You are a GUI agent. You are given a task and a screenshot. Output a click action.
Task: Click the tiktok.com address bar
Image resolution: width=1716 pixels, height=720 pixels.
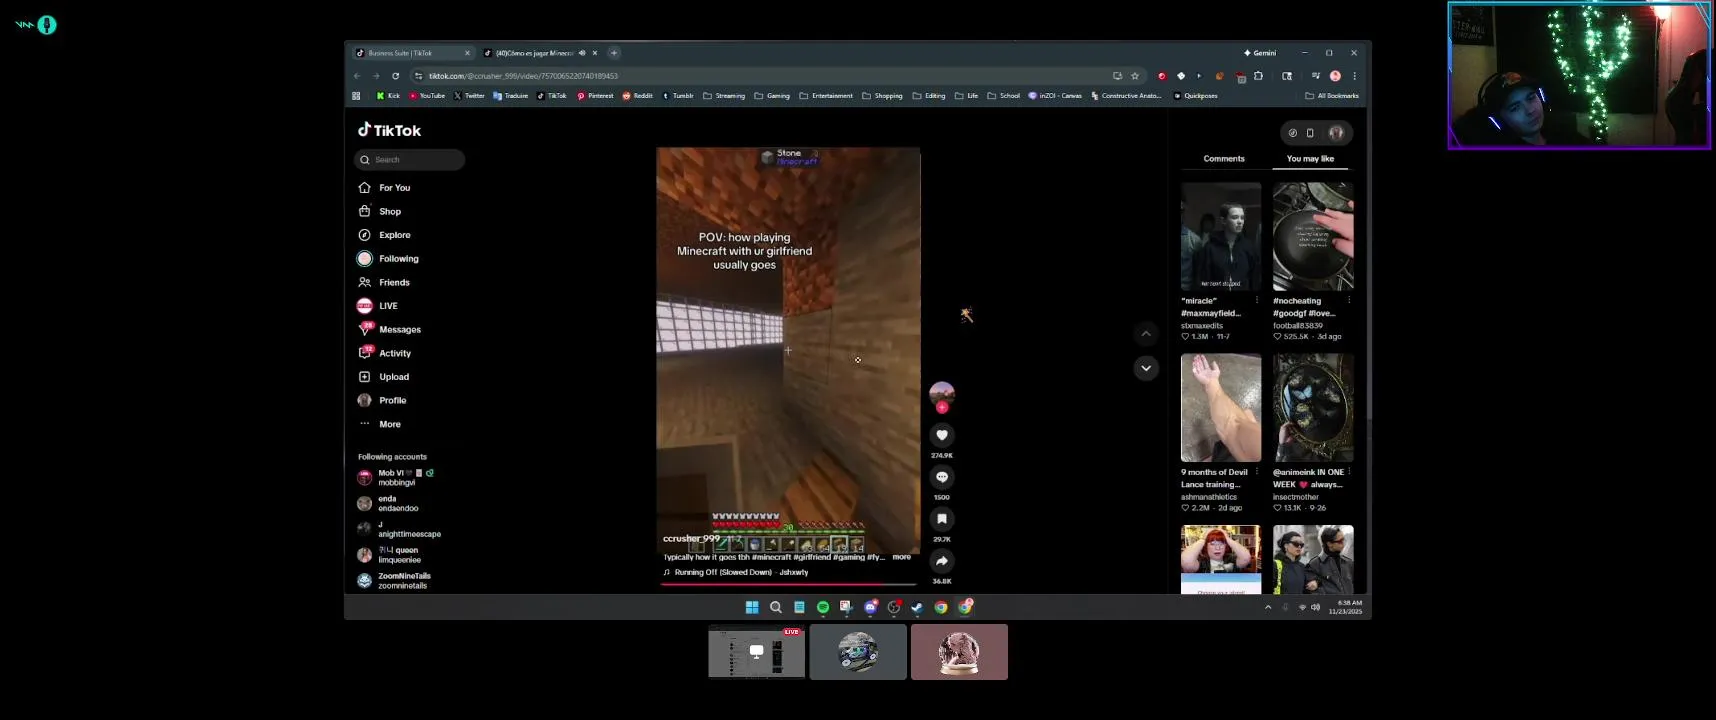point(760,76)
